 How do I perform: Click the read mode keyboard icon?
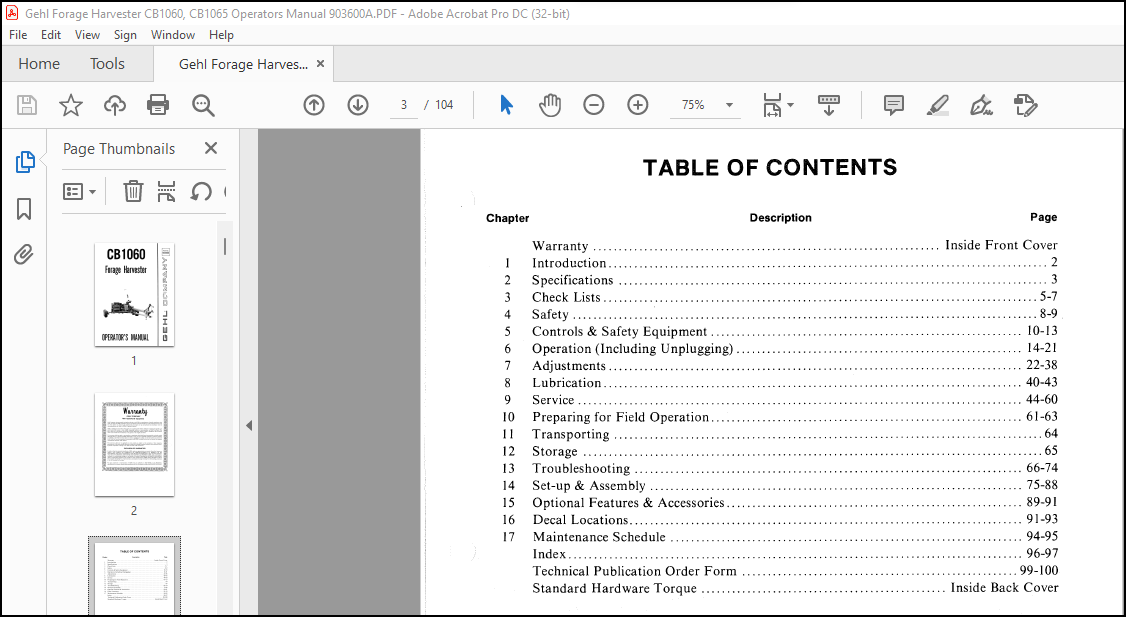point(829,105)
